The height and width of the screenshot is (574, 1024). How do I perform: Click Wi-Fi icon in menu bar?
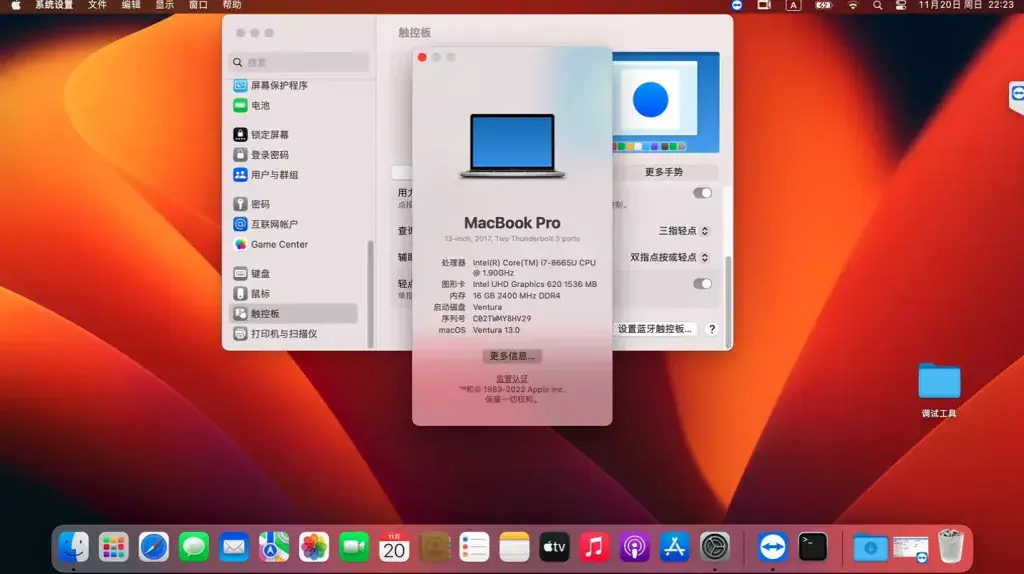tap(853, 5)
